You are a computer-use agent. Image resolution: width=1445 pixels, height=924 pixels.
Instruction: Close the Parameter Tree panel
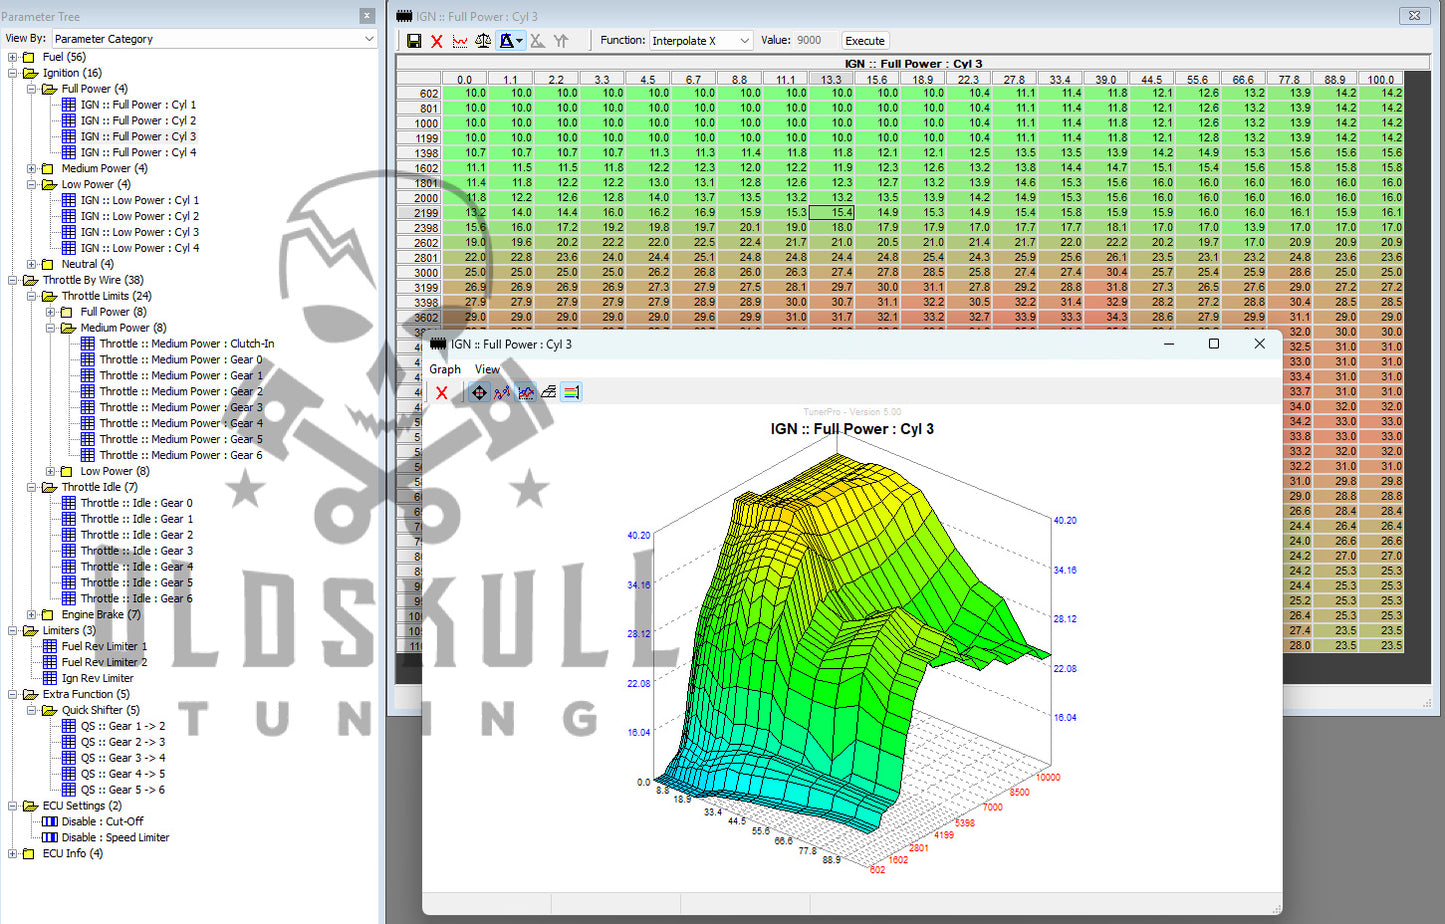click(x=367, y=16)
